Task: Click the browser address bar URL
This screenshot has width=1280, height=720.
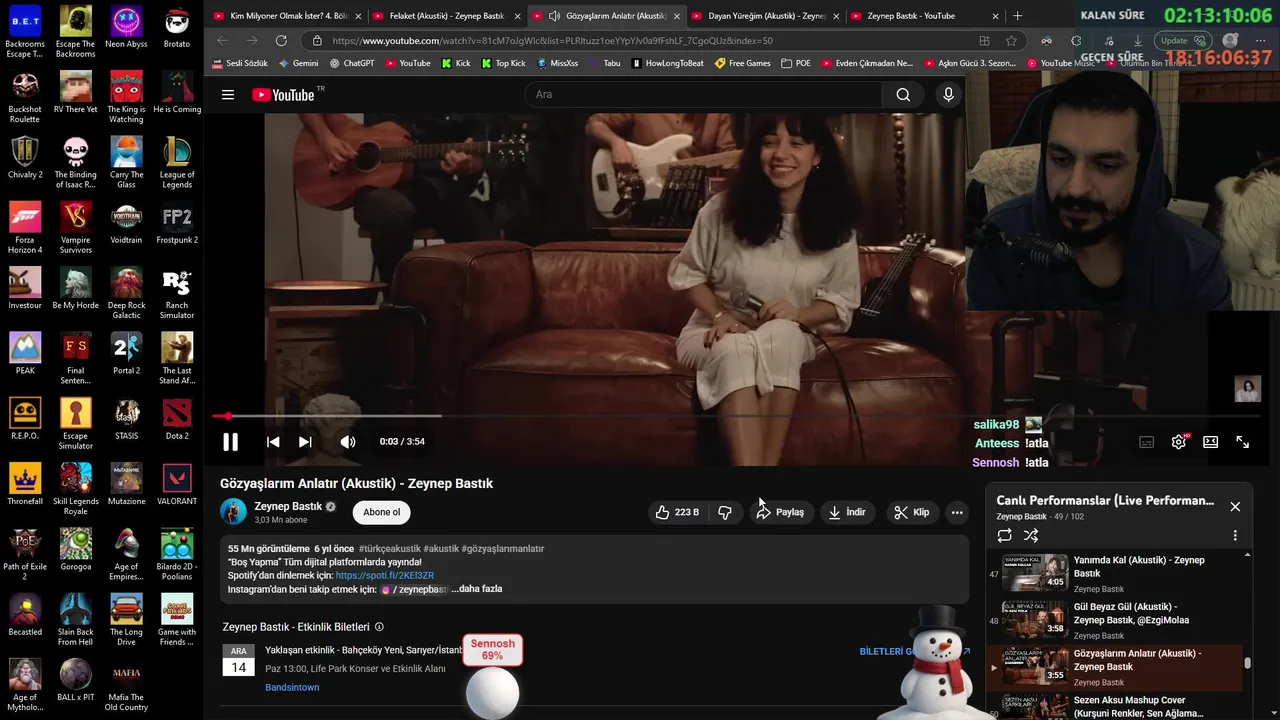Action: tap(552, 41)
